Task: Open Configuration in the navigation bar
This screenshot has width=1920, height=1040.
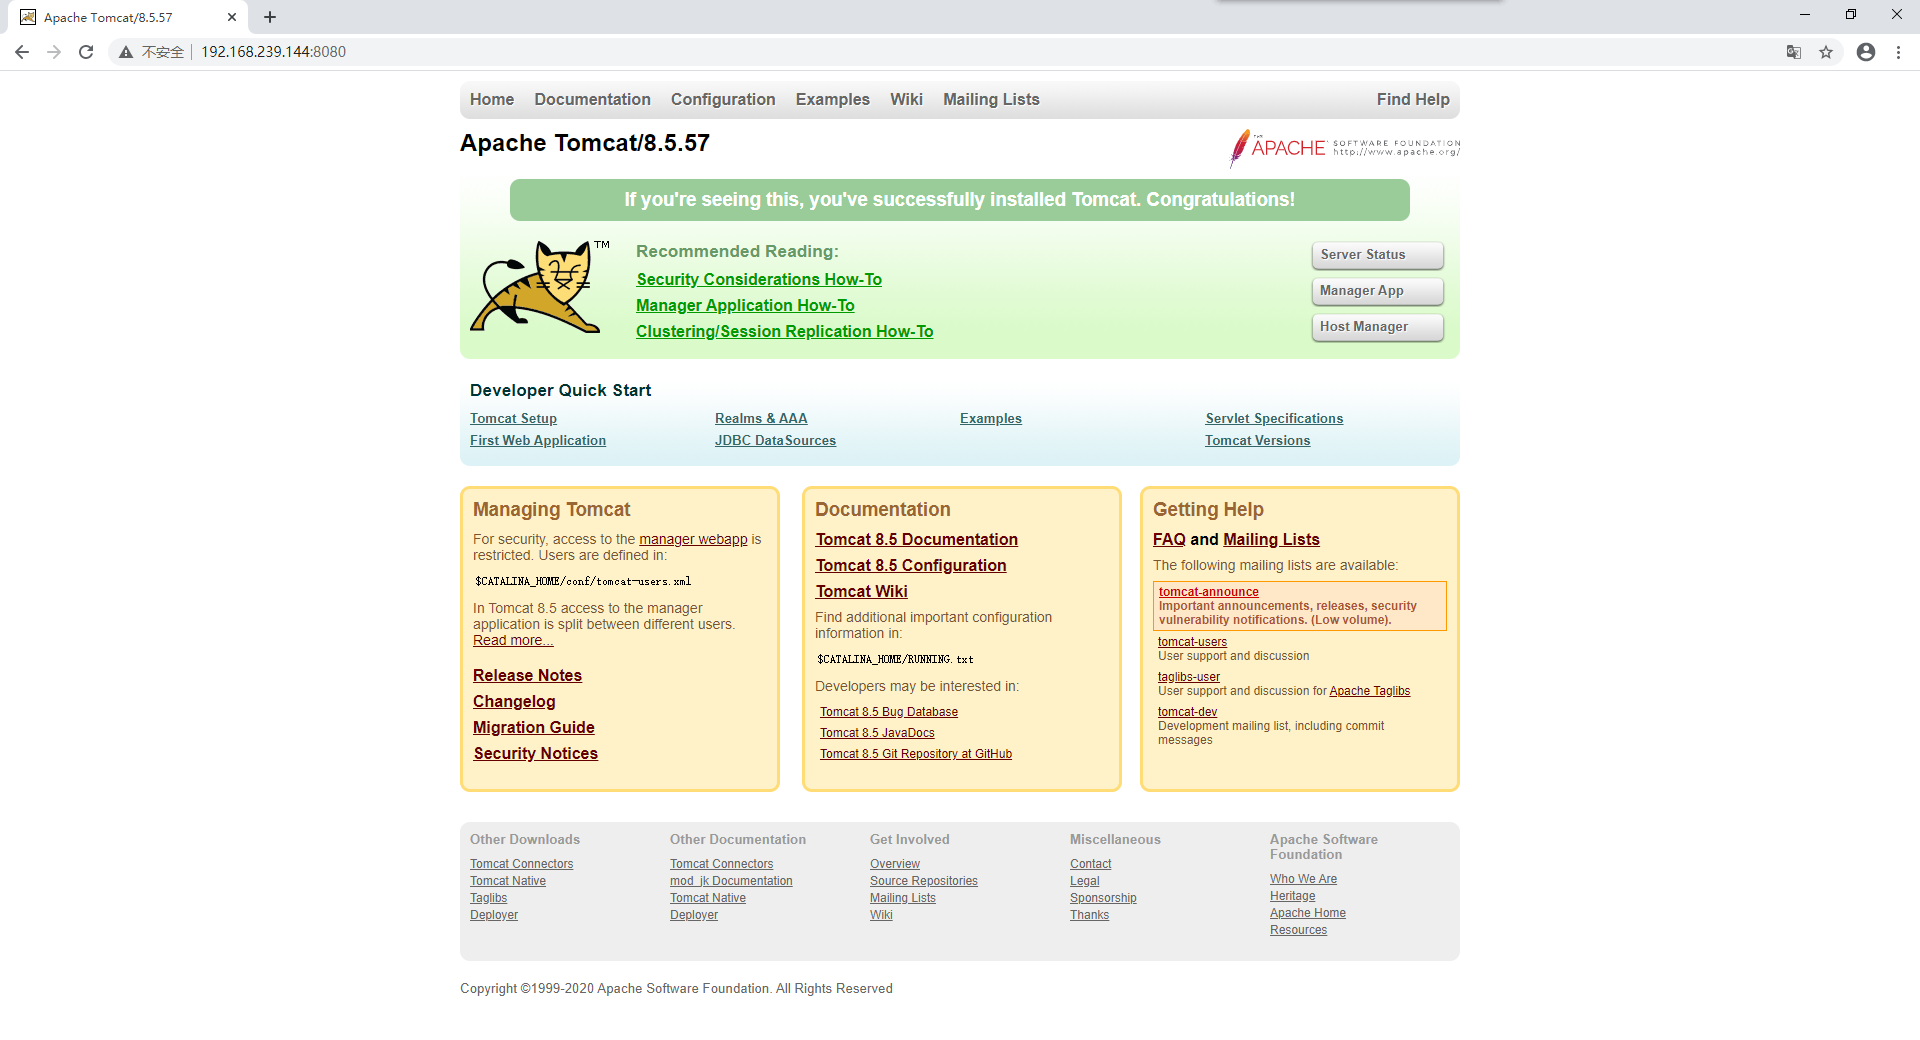Action: point(723,100)
